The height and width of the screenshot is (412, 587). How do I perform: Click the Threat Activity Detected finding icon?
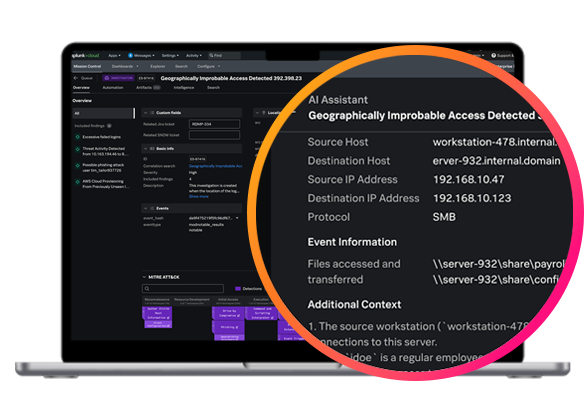coord(77,149)
